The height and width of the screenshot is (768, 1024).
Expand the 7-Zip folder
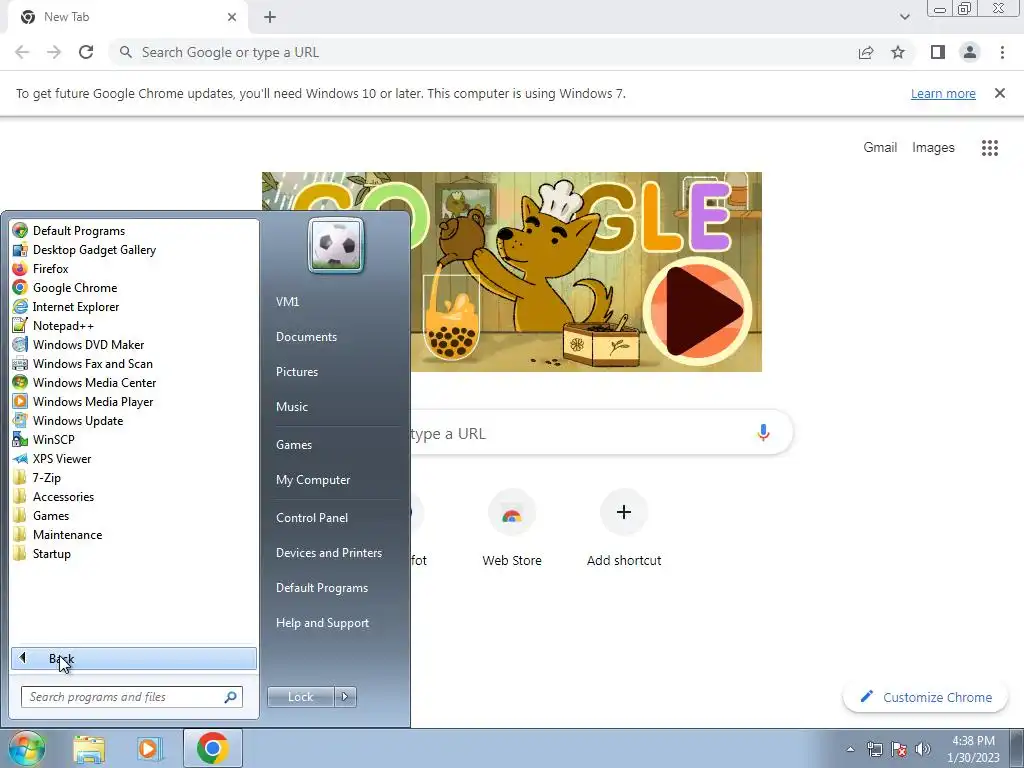point(37,477)
